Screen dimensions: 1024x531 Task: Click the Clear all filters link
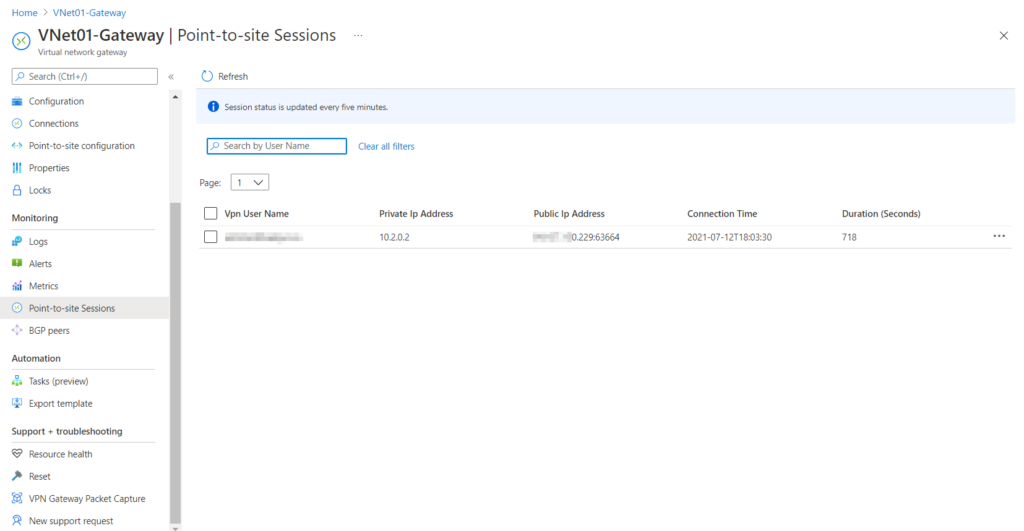386,146
